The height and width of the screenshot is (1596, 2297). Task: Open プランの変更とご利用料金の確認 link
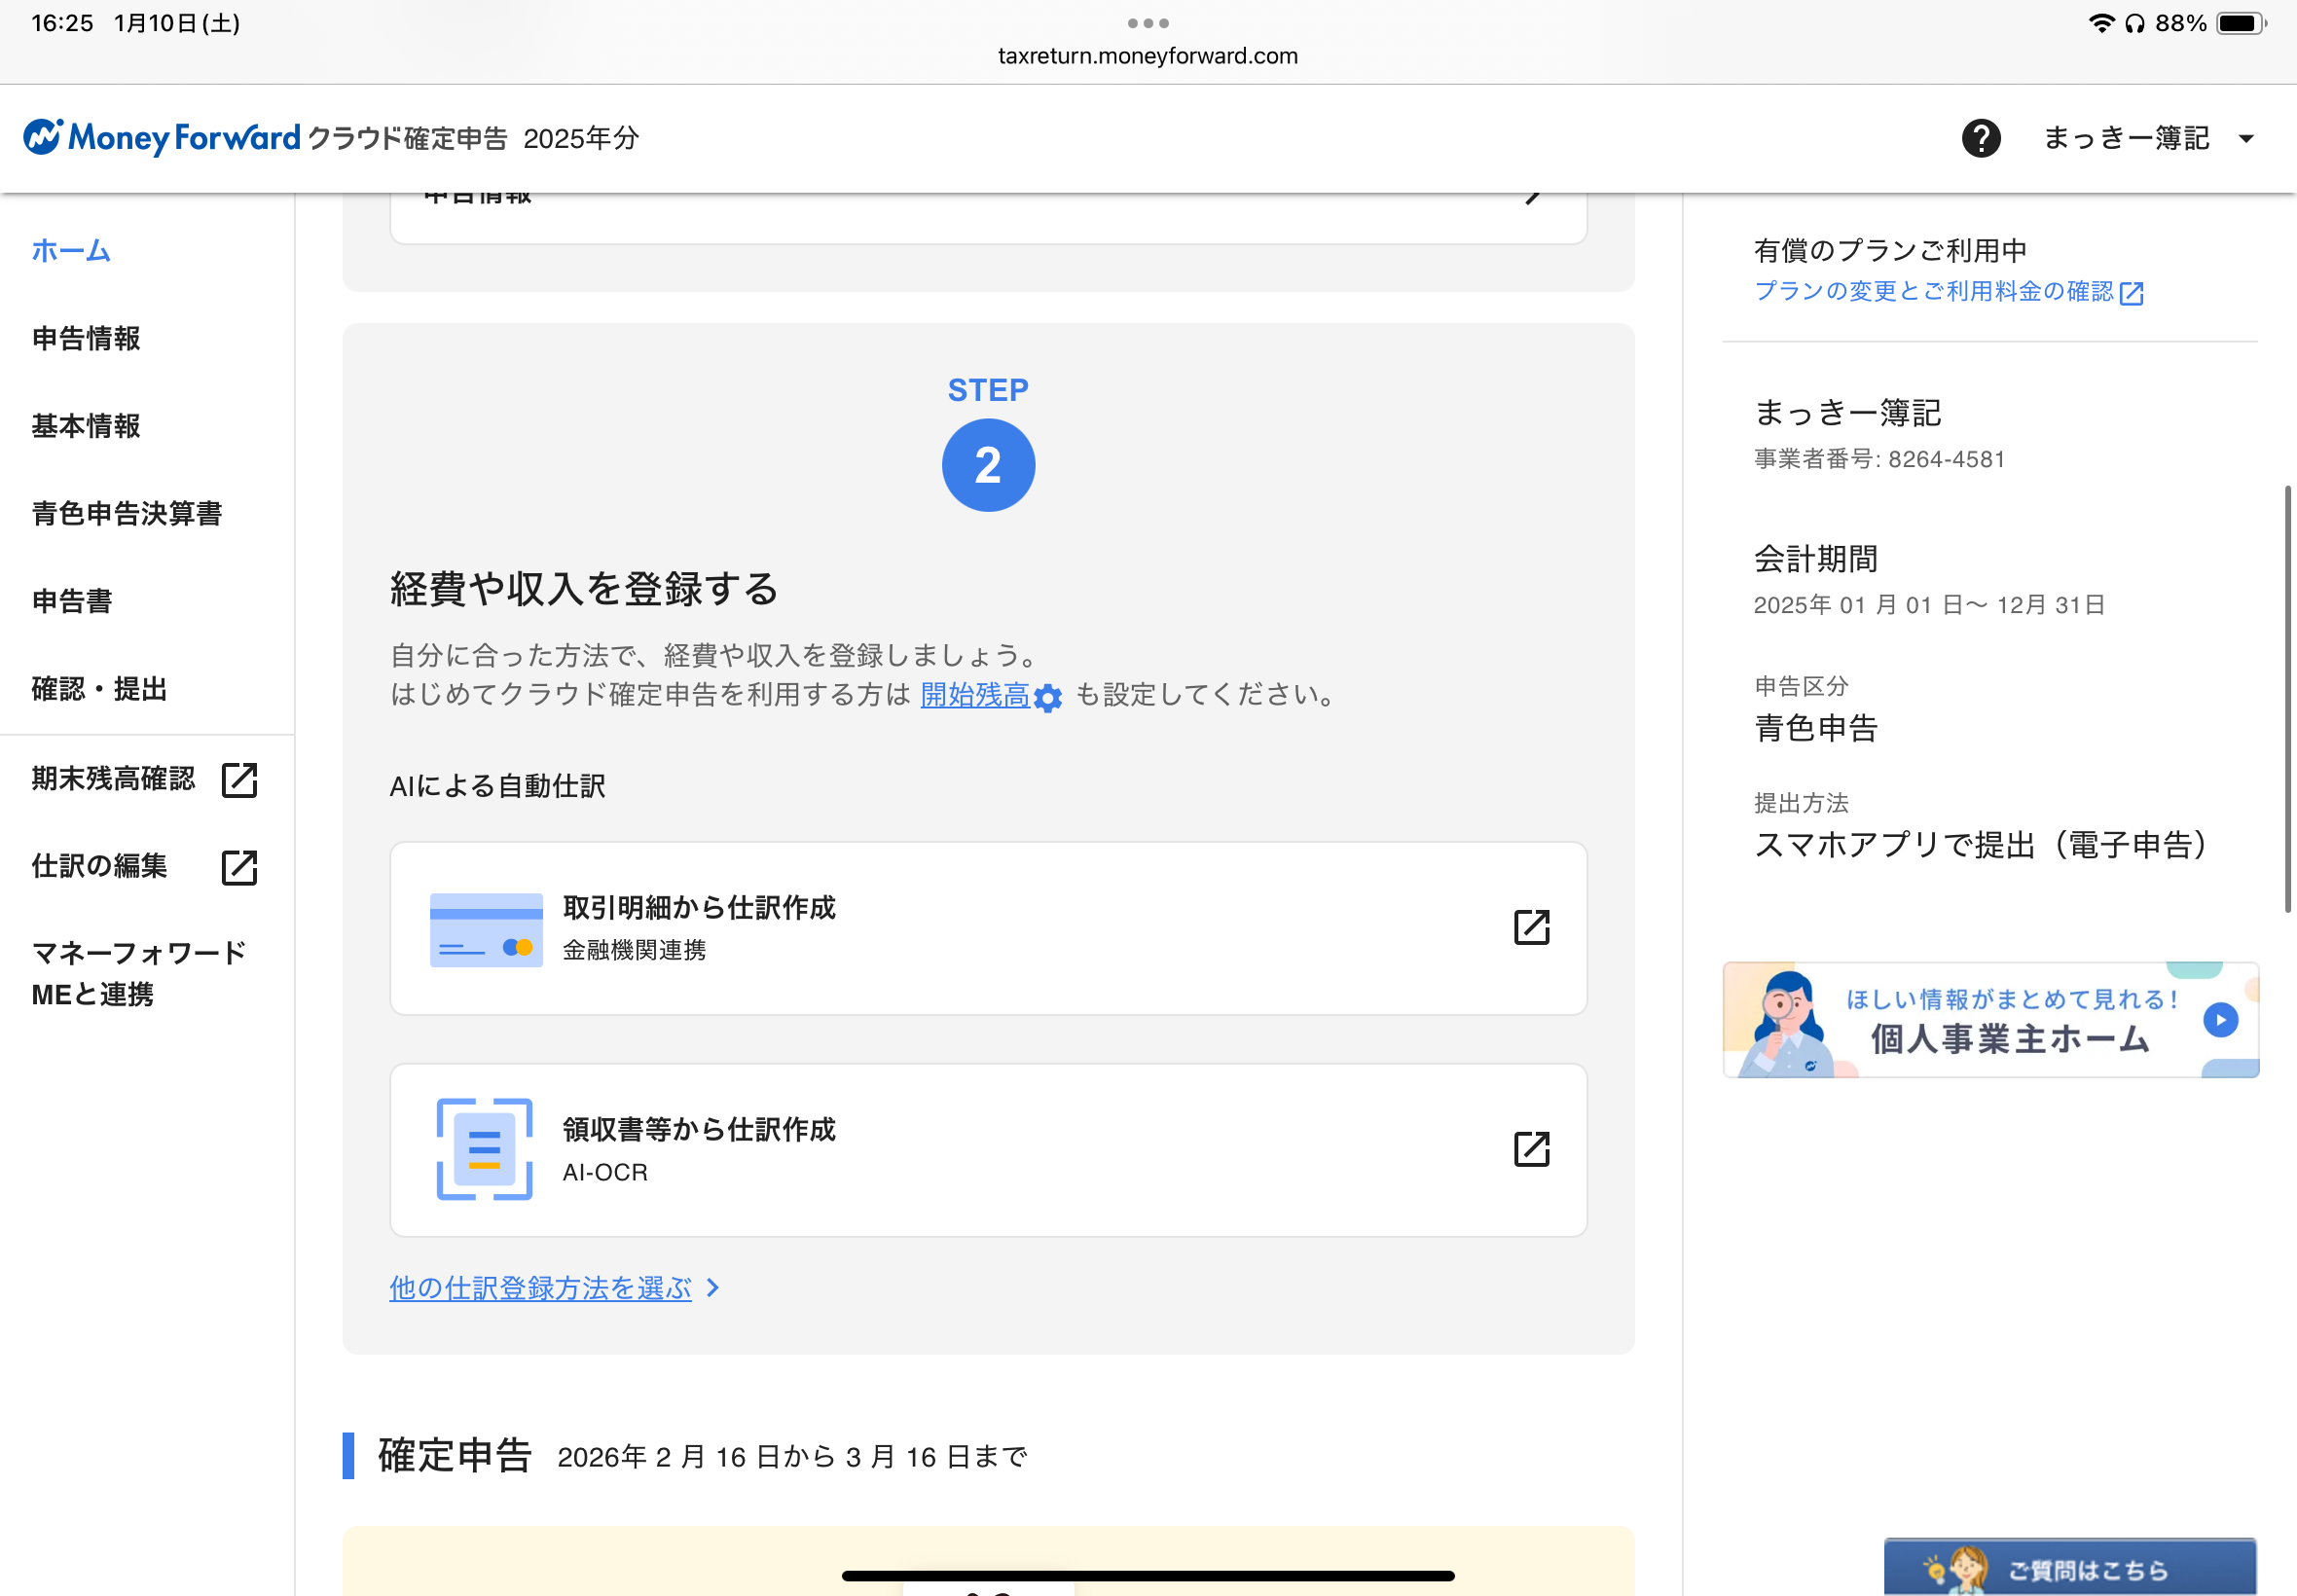coord(1933,291)
